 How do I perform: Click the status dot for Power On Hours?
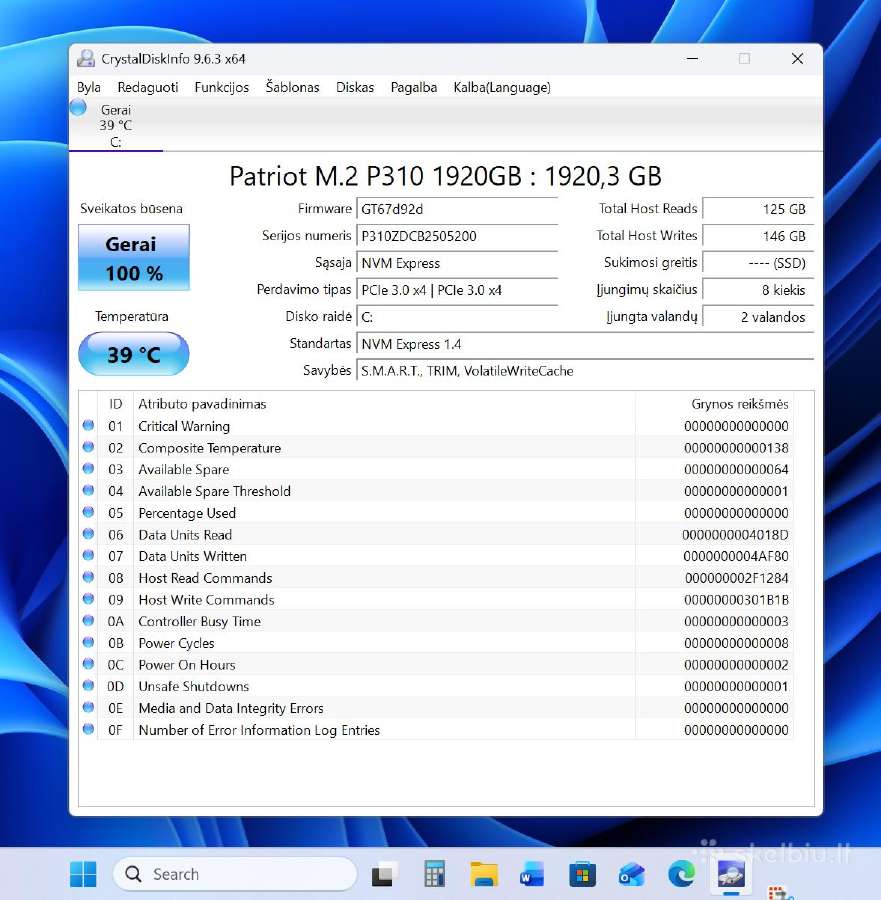pyautogui.click(x=88, y=664)
